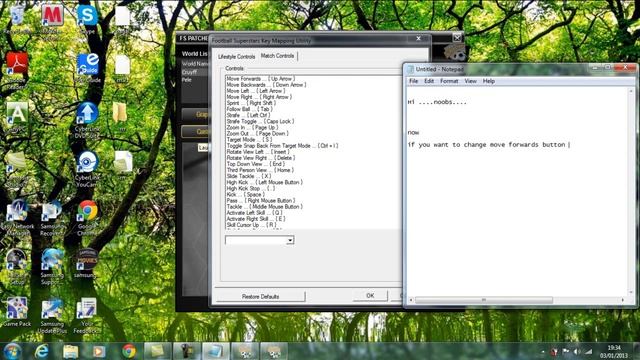
Task: Select Pele in the FS Patcher world list
Action: [x=187, y=80]
